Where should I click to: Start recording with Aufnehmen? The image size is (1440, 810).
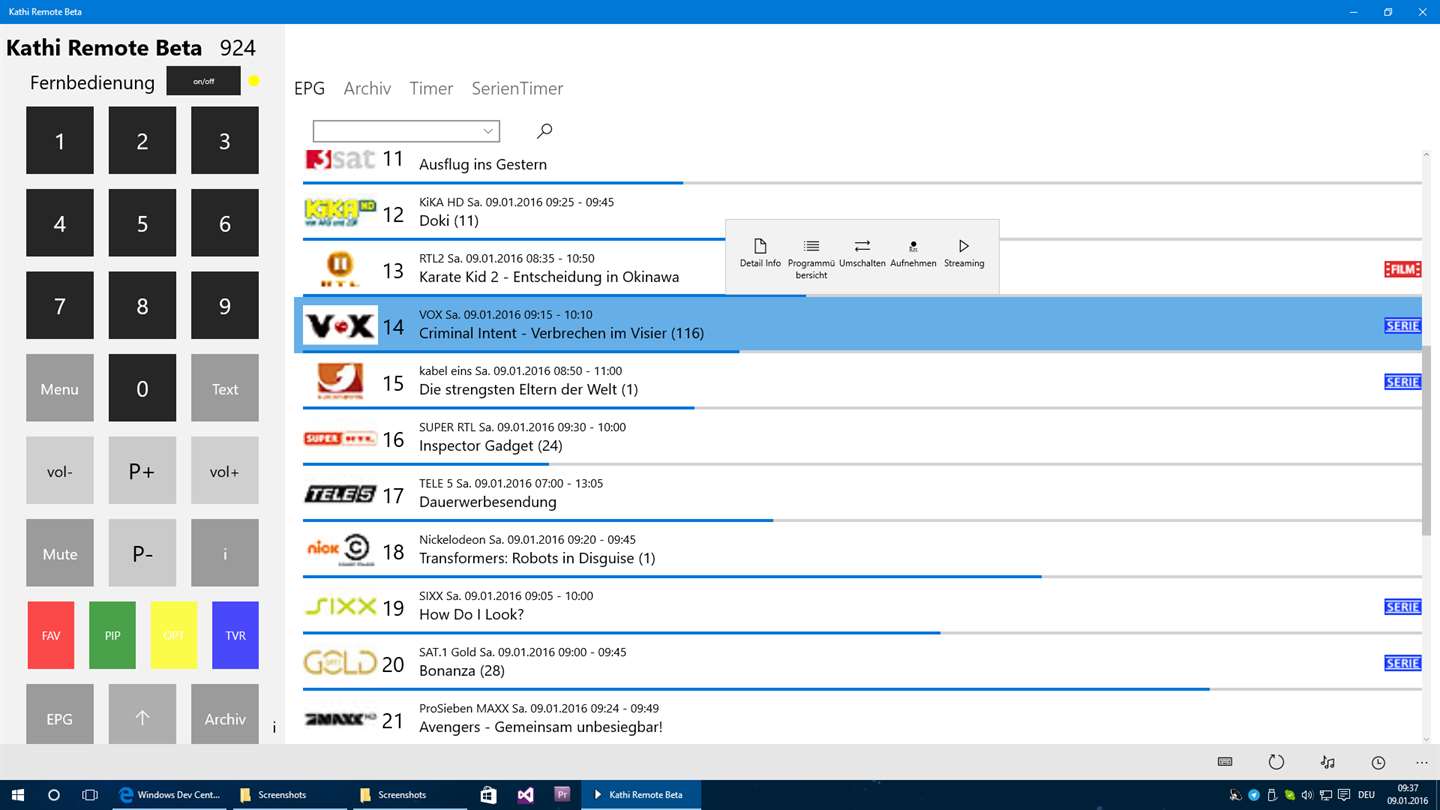click(913, 253)
